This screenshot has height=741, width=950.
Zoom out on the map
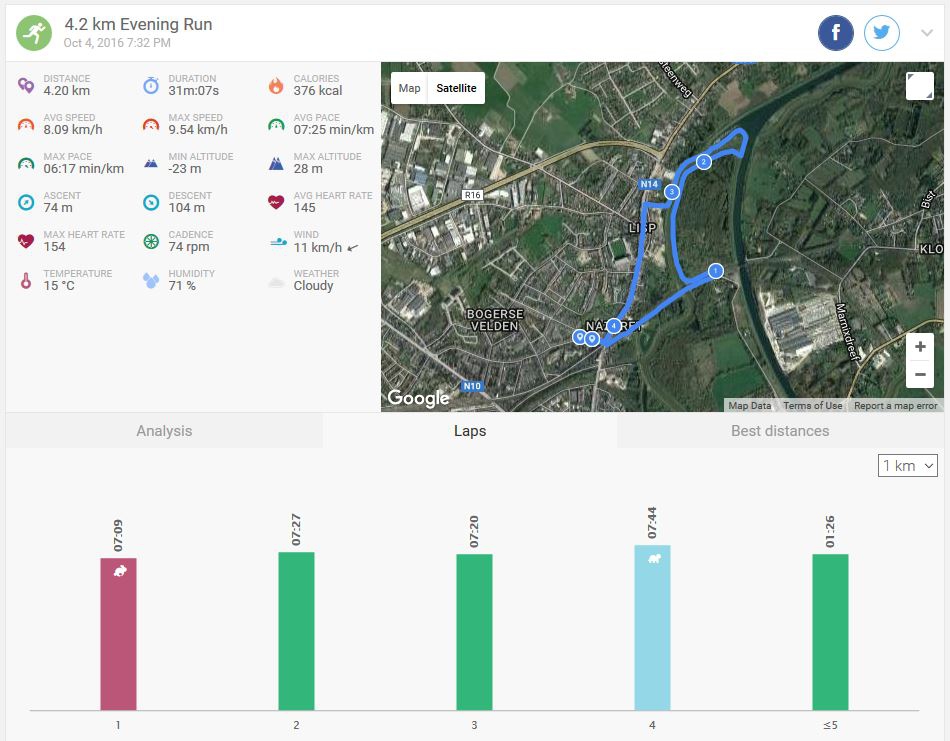tap(920, 375)
